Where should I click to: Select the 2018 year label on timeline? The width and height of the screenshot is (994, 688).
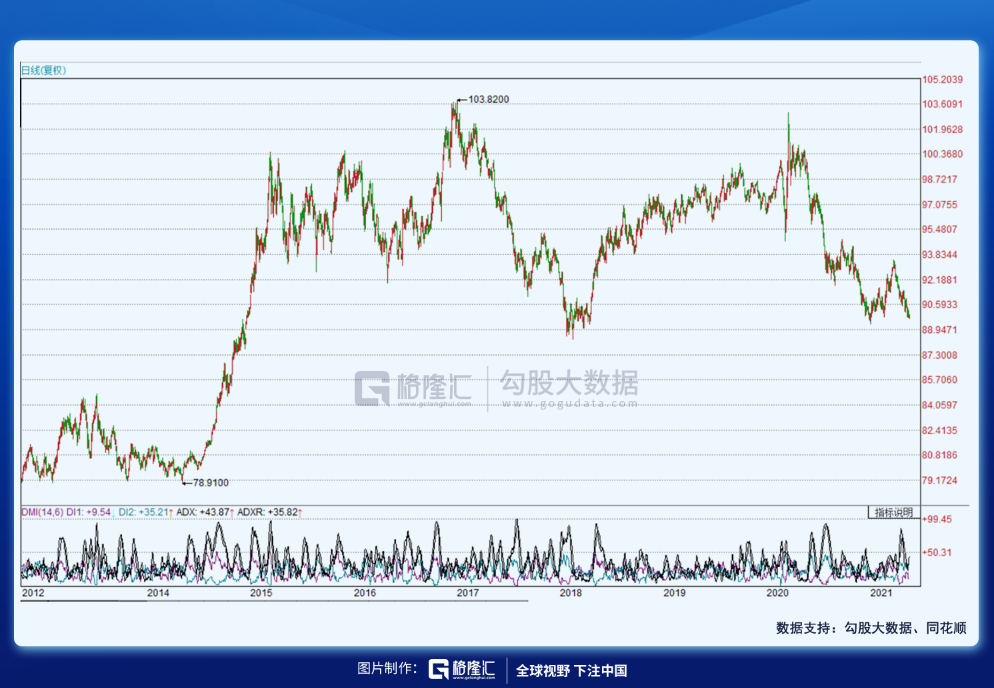click(x=571, y=593)
